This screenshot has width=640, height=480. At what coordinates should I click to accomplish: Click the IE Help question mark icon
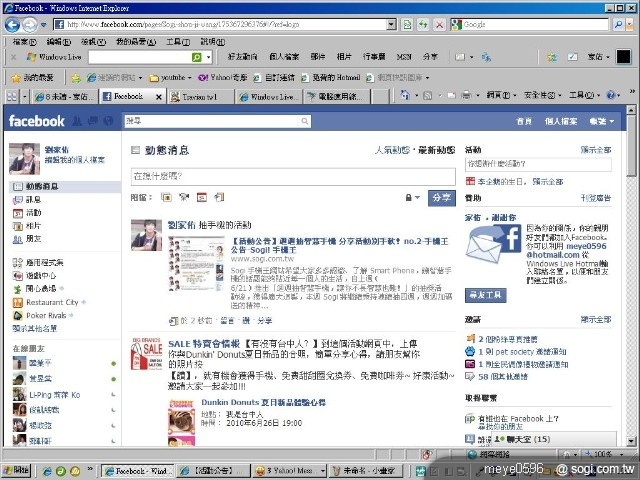point(611,96)
